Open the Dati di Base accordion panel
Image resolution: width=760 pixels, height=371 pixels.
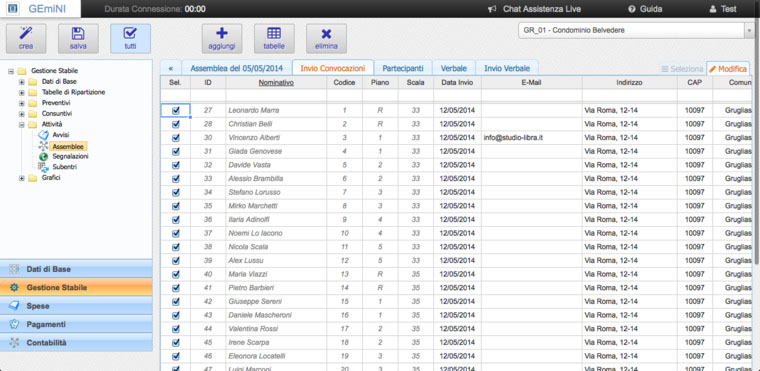click(x=76, y=269)
